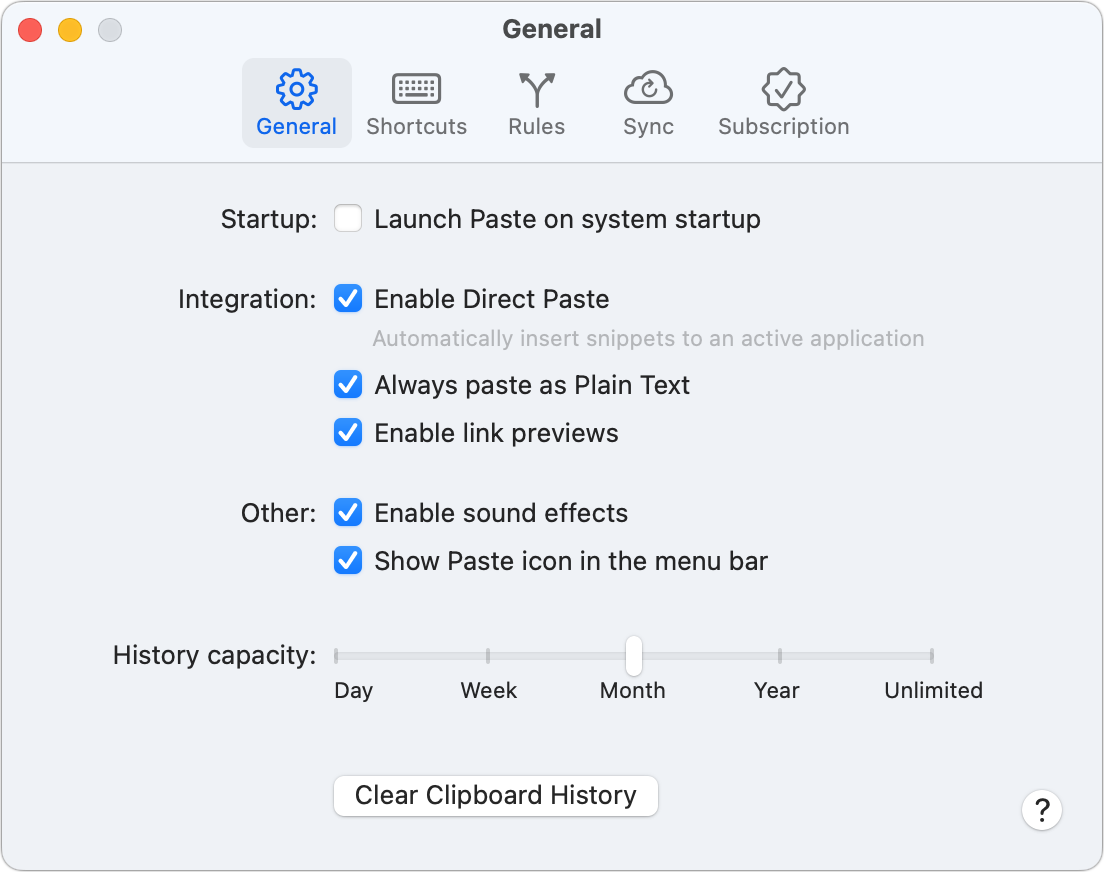Image resolution: width=1104 pixels, height=872 pixels.
Task: Set history capacity slider to Week tick
Action: (x=488, y=656)
